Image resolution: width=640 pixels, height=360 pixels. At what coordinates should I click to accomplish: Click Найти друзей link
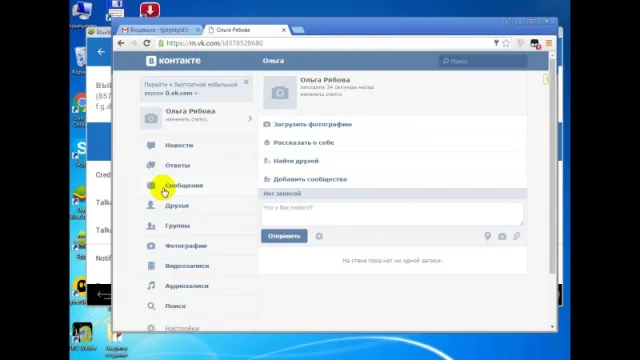[296, 161]
